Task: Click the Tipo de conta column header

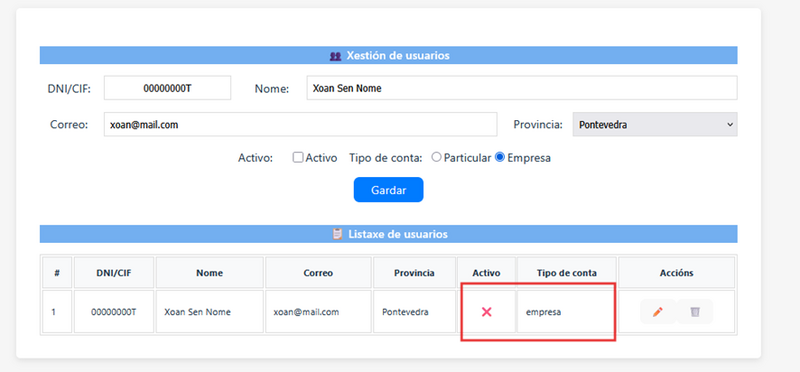Action: click(x=567, y=273)
